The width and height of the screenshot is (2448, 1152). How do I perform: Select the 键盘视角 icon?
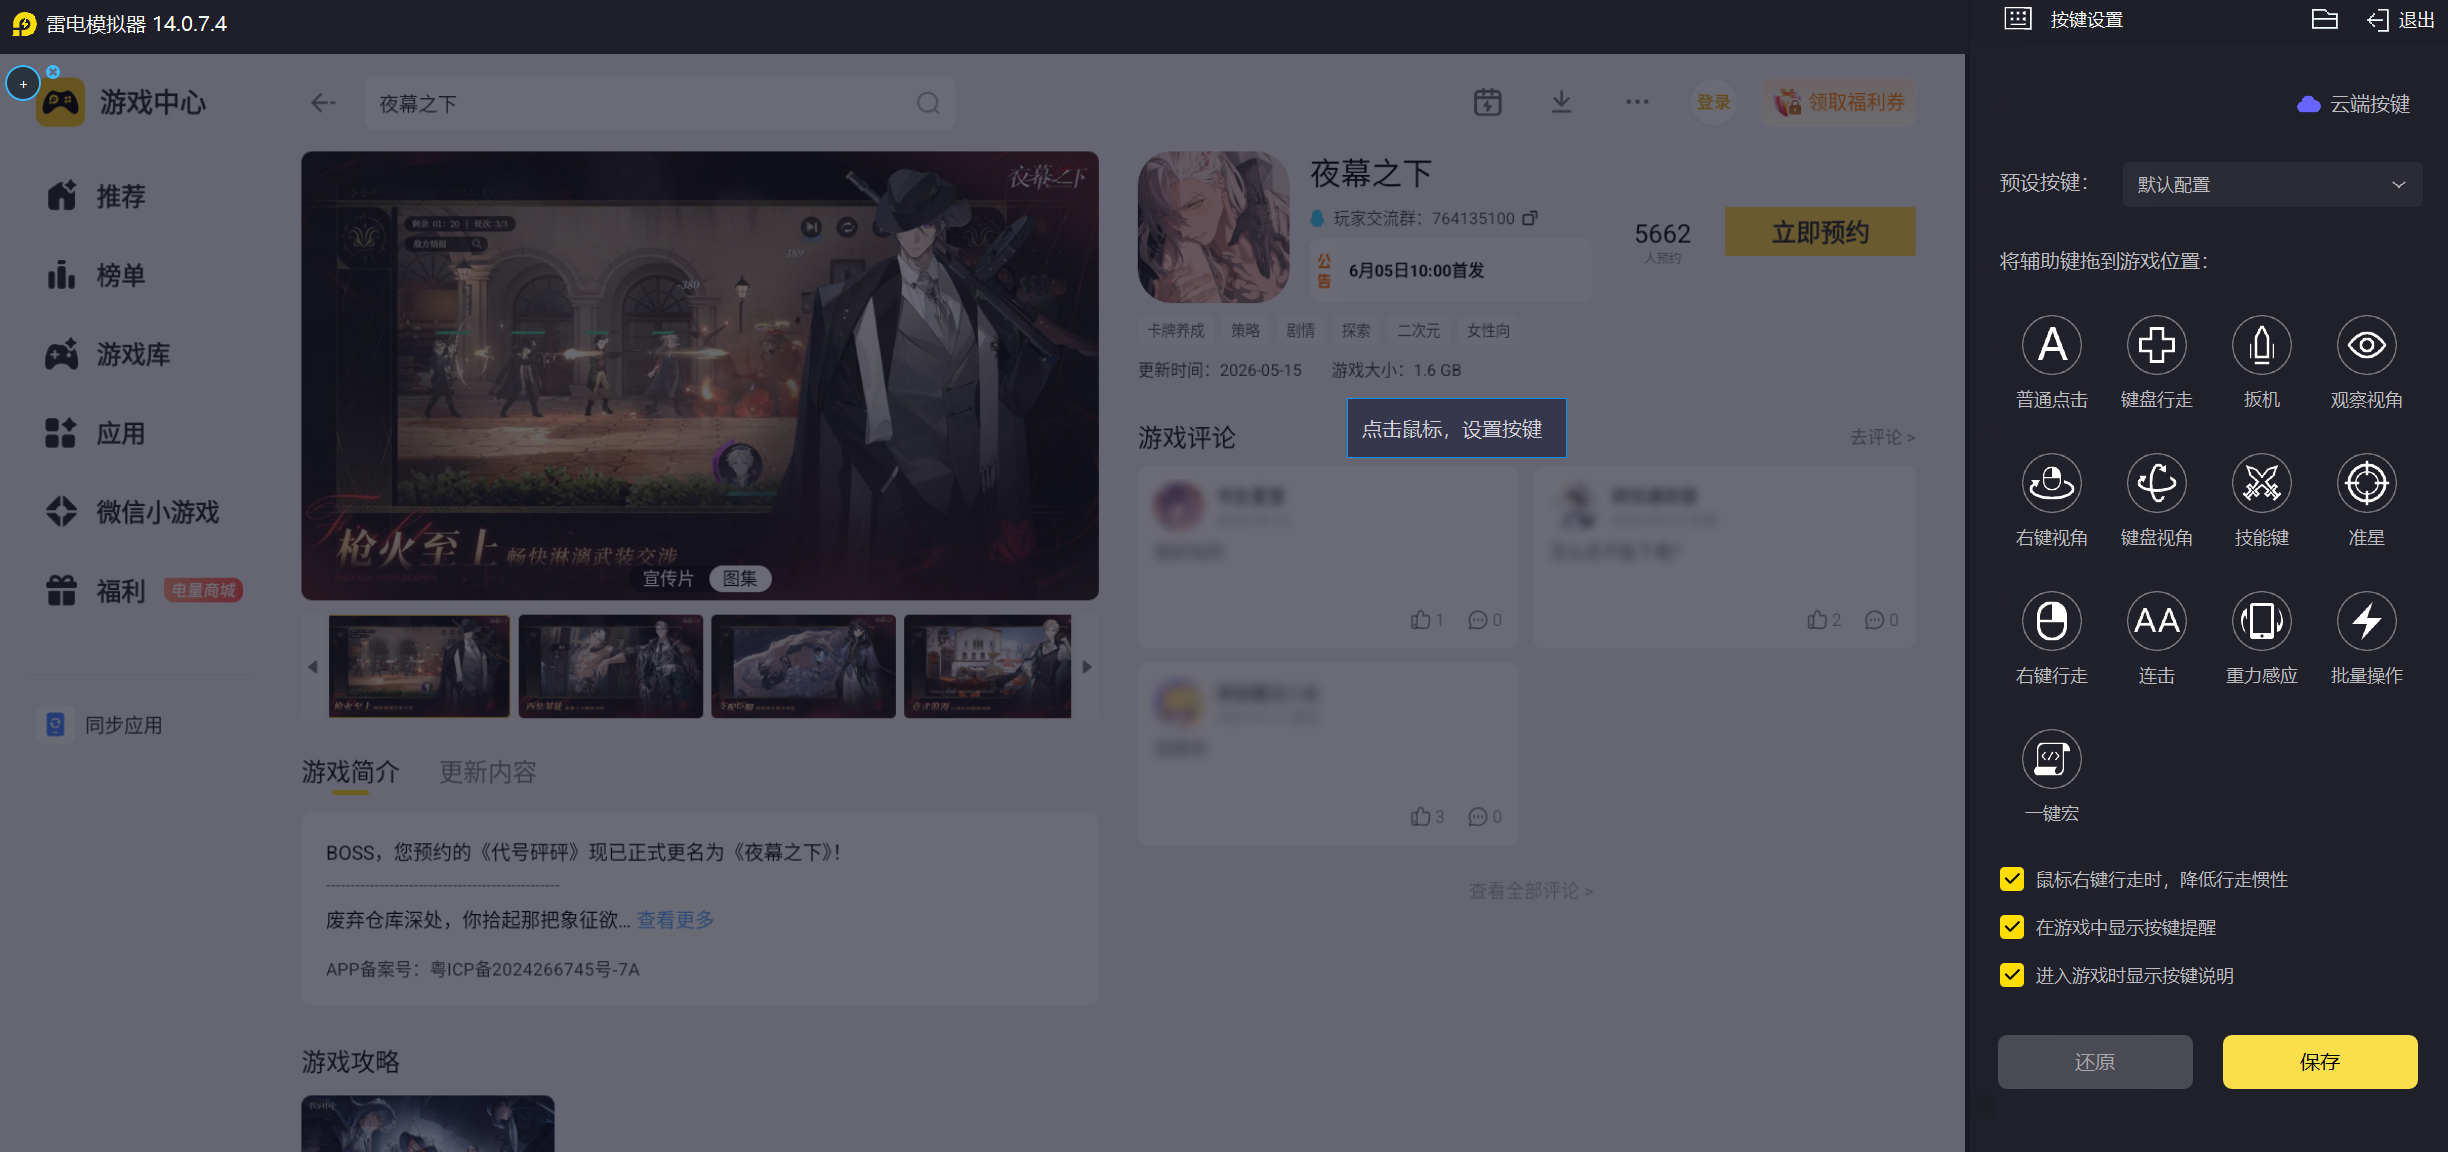point(2157,484)
